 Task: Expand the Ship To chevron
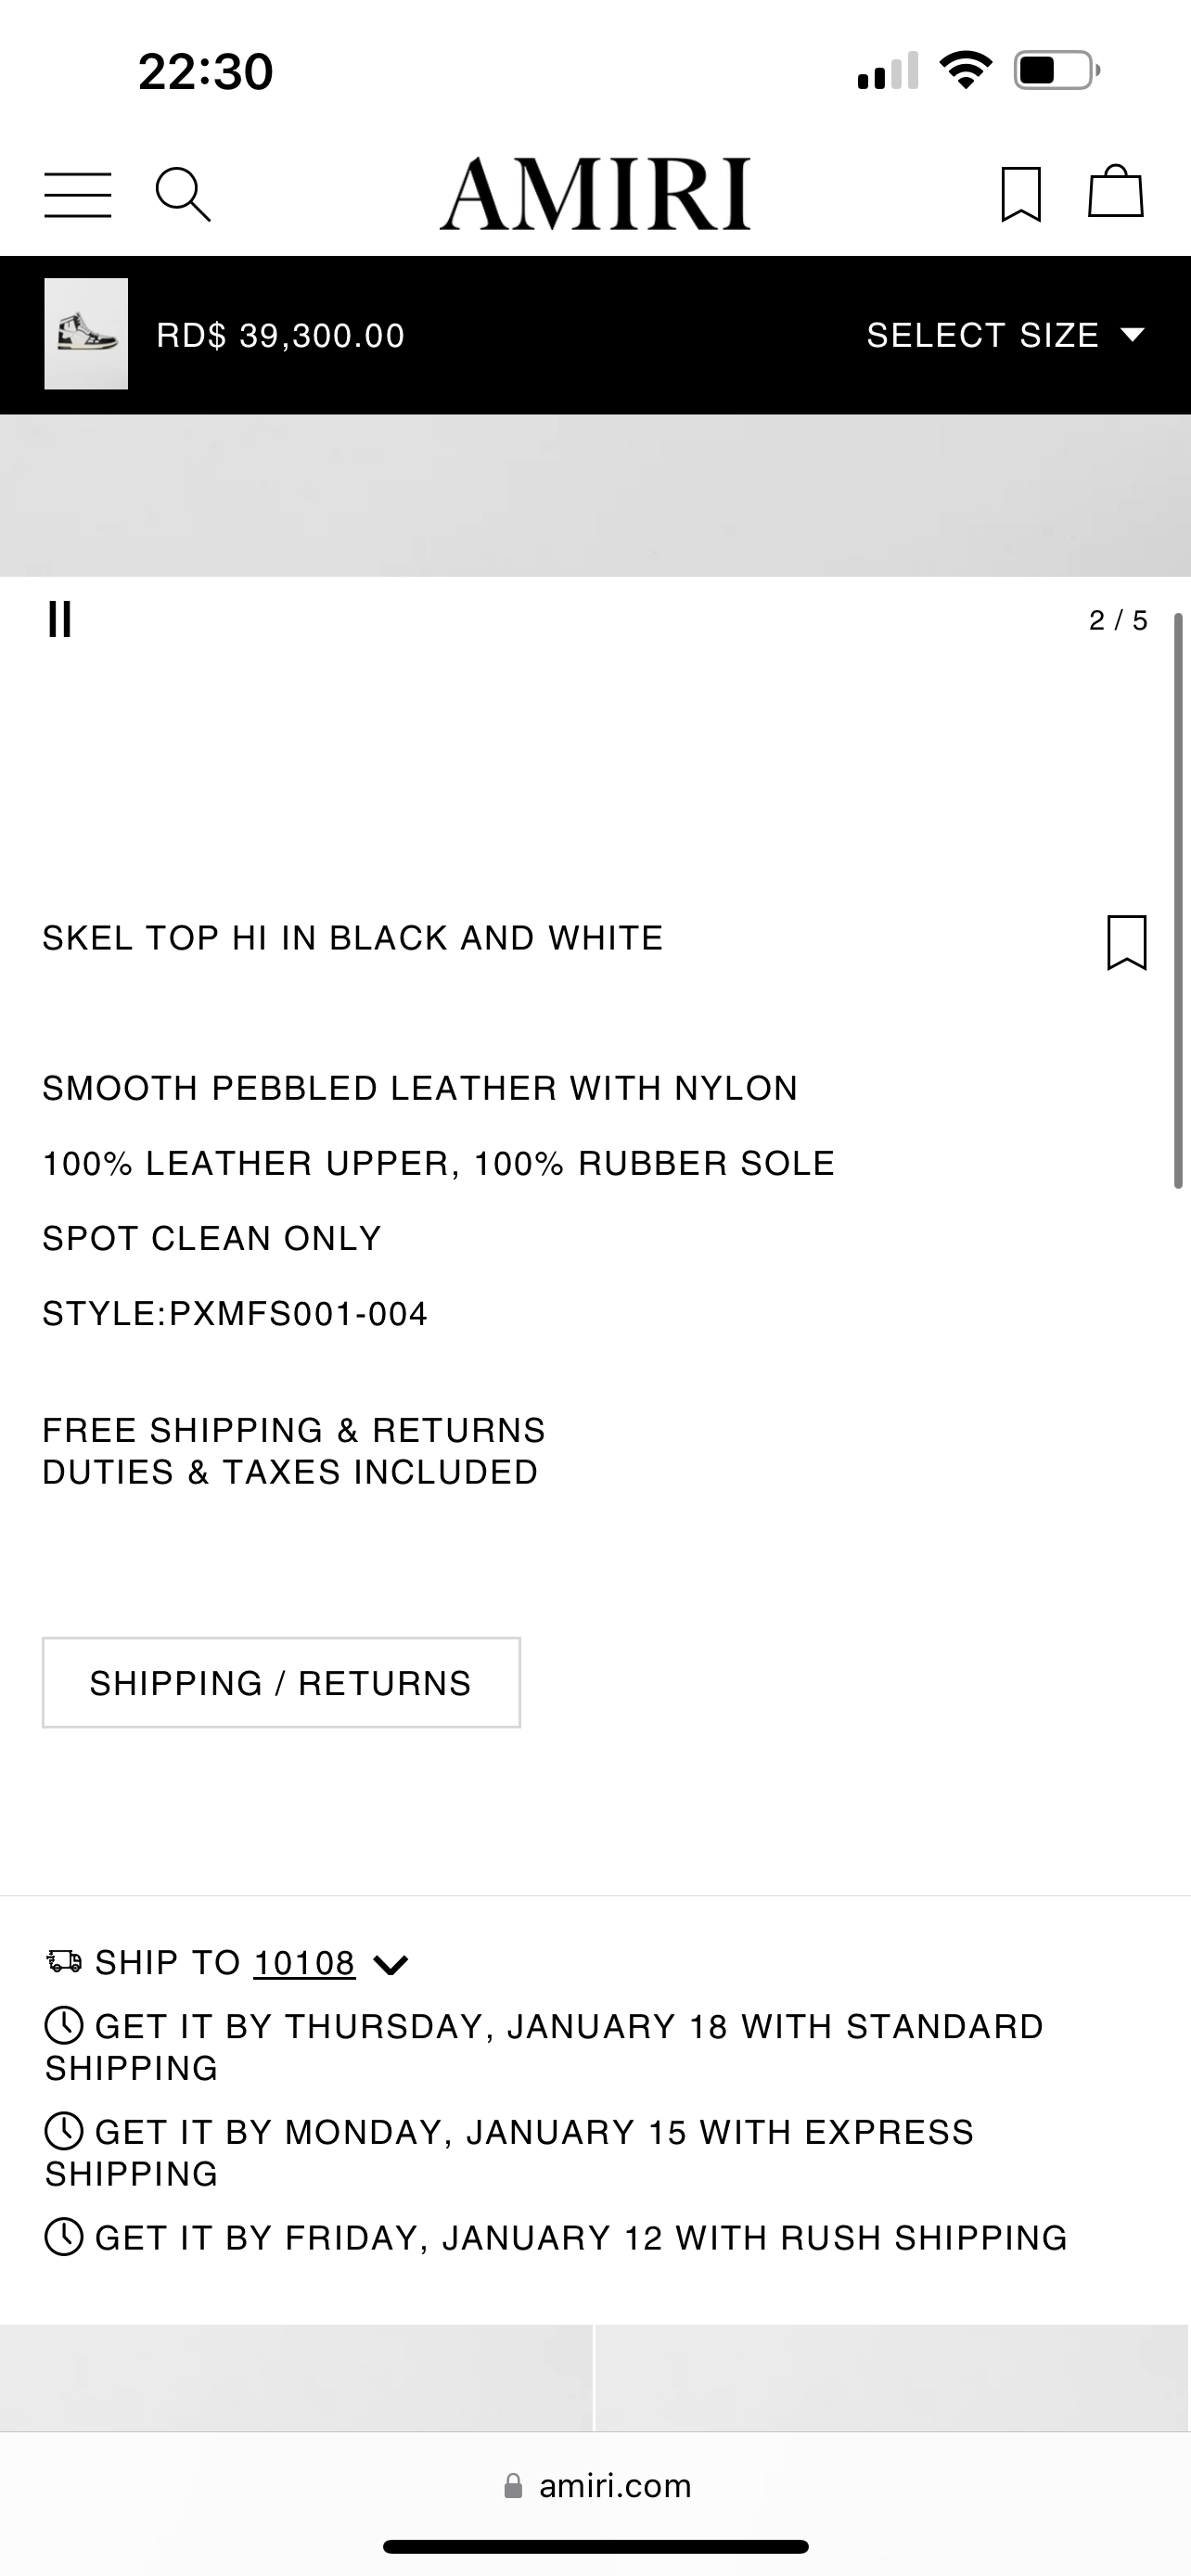point(390,1965)
